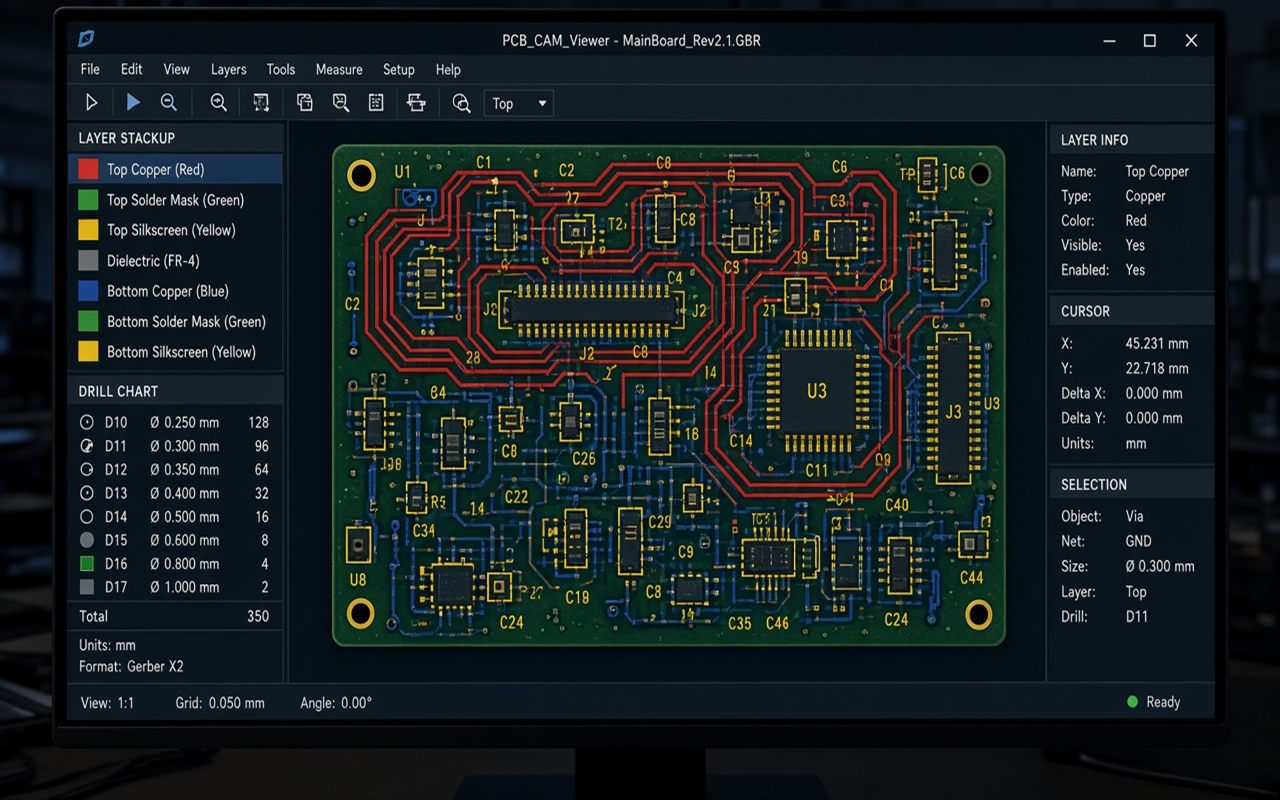The image size is (1280, 800).
Task: Select the "Top Solder Mask (Green)" layer name
Action: click(176, 200)
